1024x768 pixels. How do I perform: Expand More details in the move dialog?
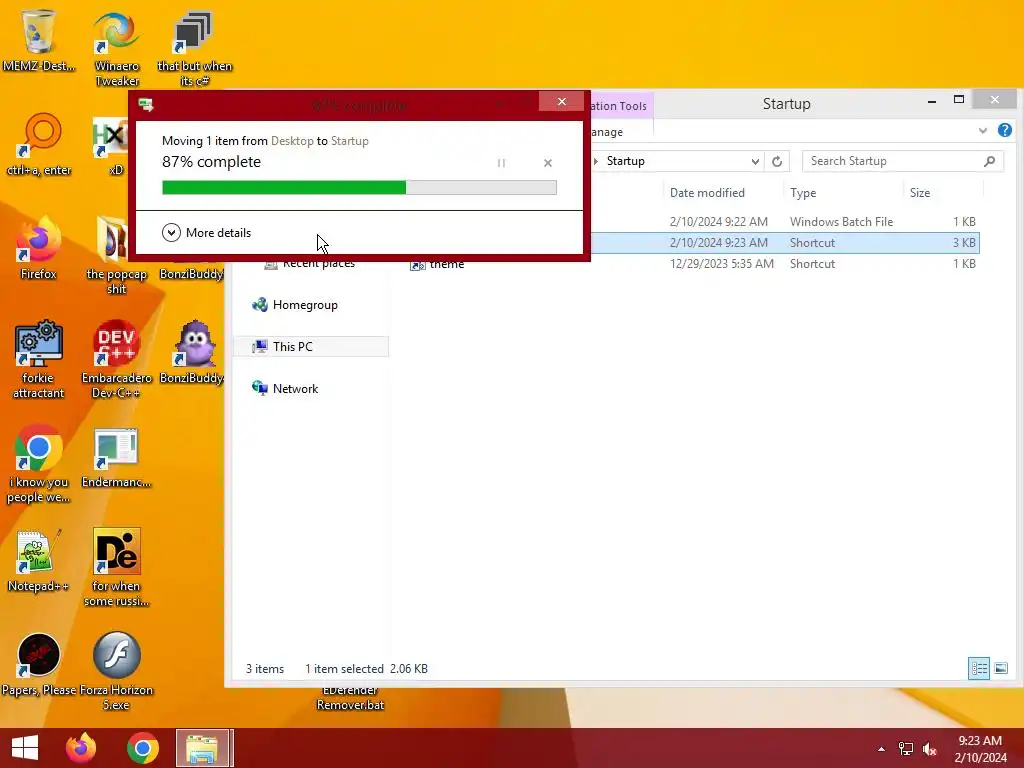[206, 232]
